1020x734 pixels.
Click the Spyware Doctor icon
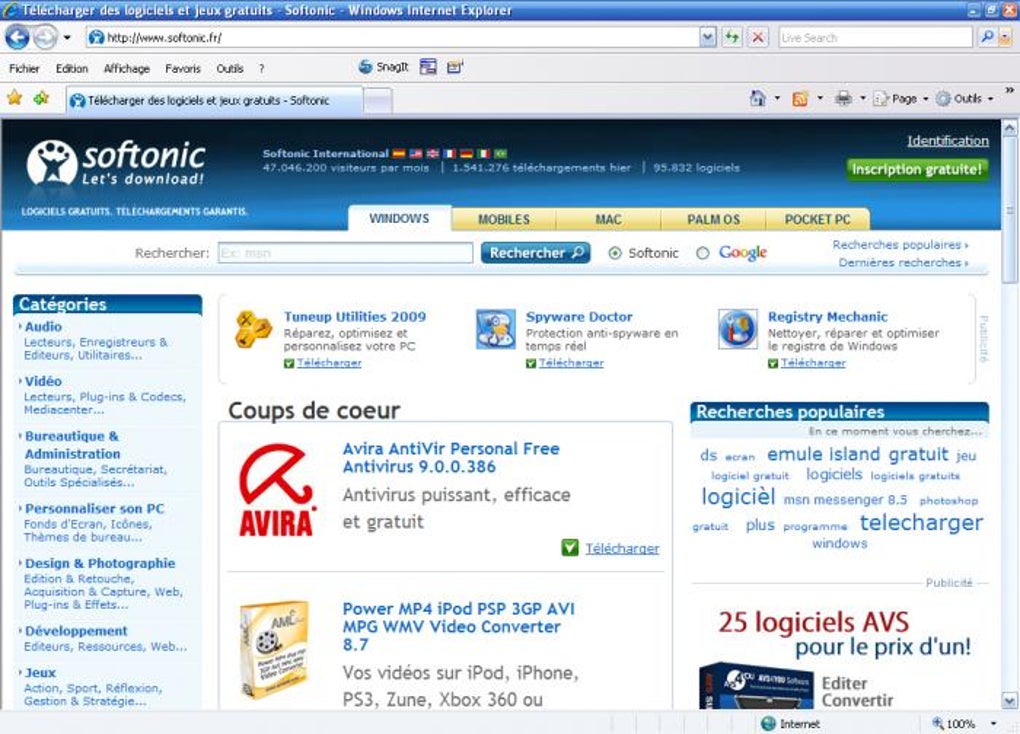[x=496, y=329]
